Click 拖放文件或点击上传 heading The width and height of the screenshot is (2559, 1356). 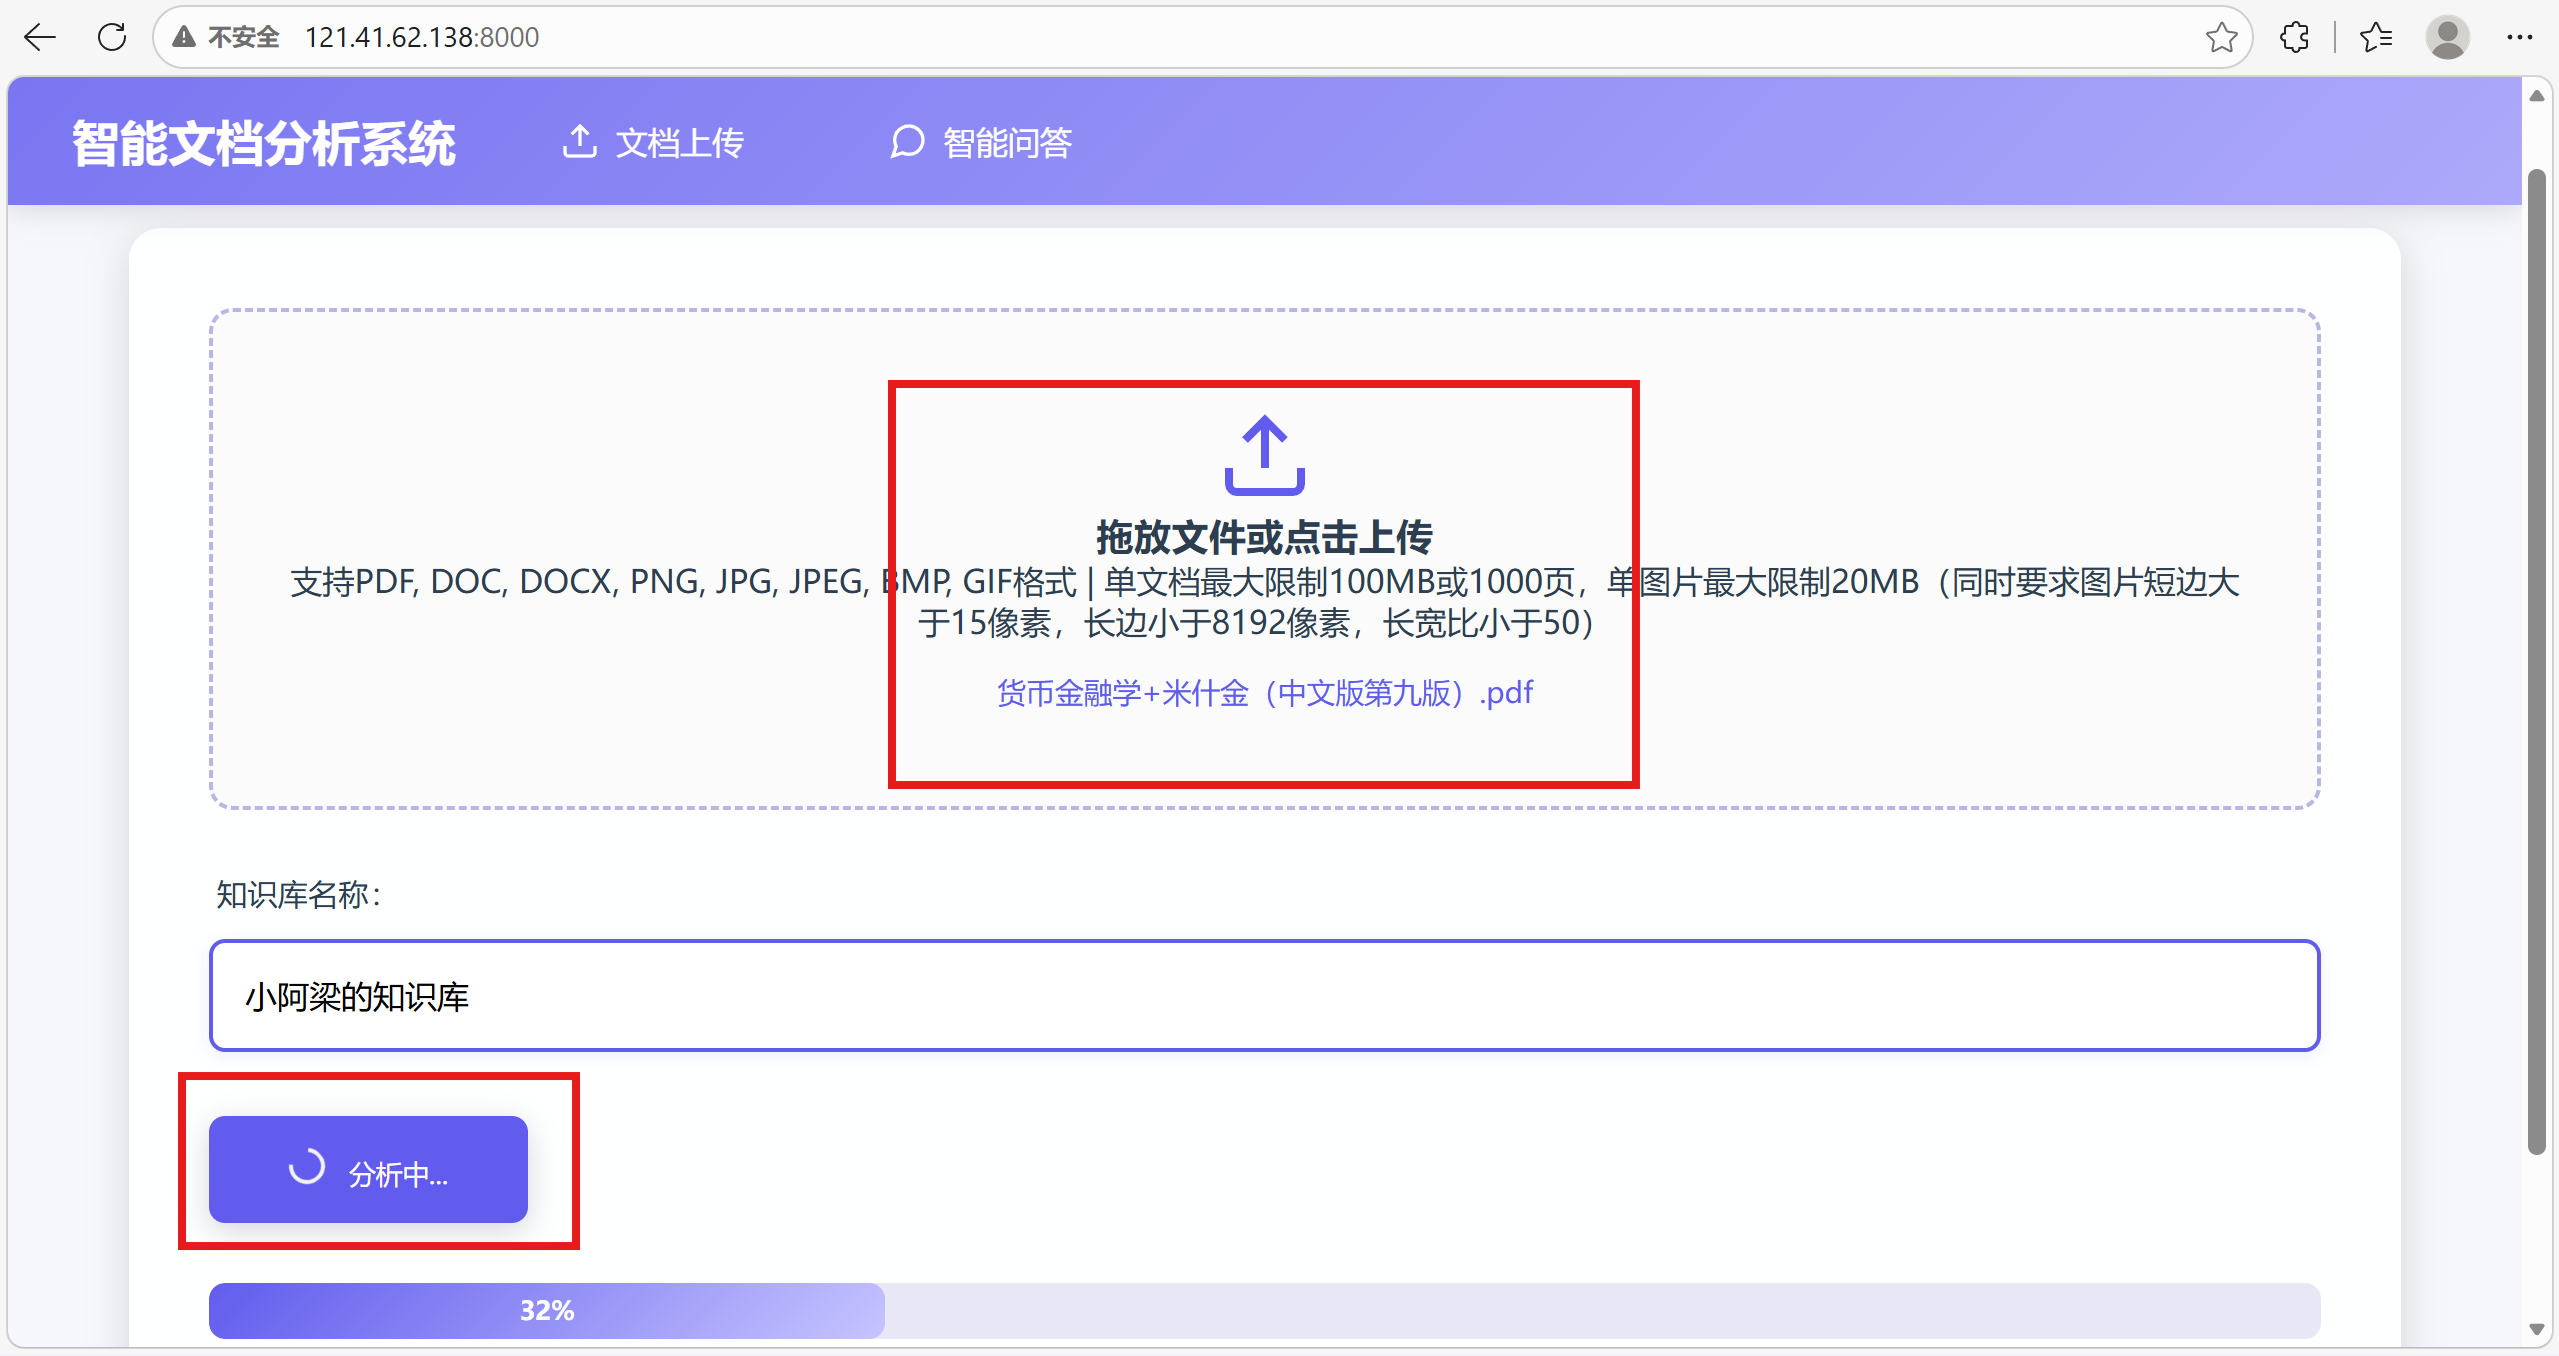click(1264, 537)
